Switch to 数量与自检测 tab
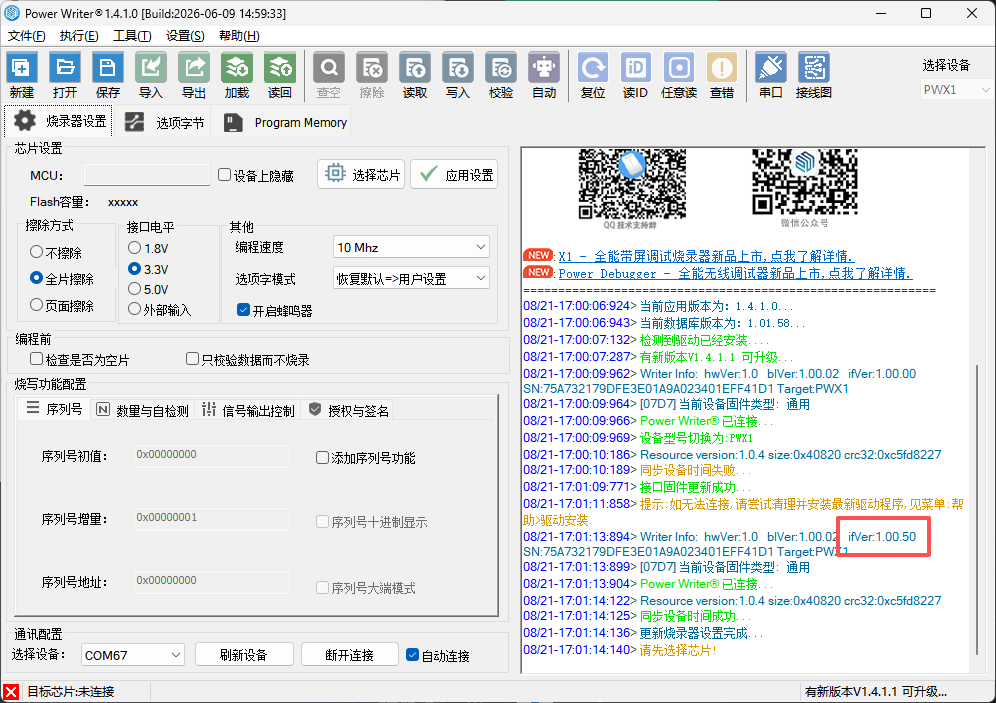This screenshot has height=703, width=996. point(142,410)
